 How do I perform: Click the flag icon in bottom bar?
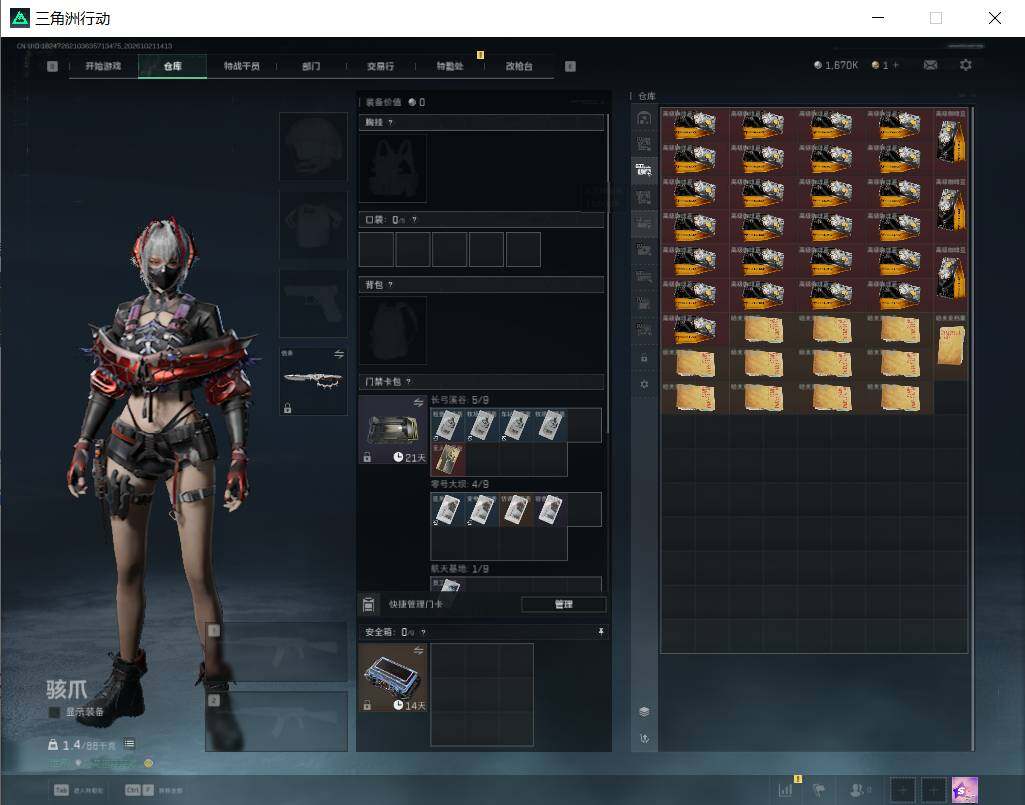[x=819, y=790]
